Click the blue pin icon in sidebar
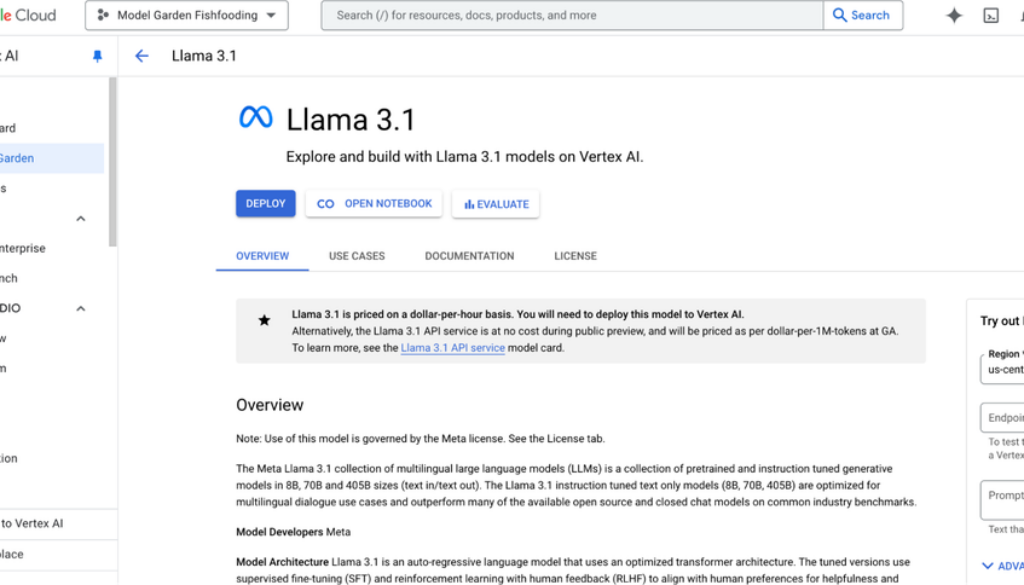Screen dimensions: 1024x585 pos(97,57)
